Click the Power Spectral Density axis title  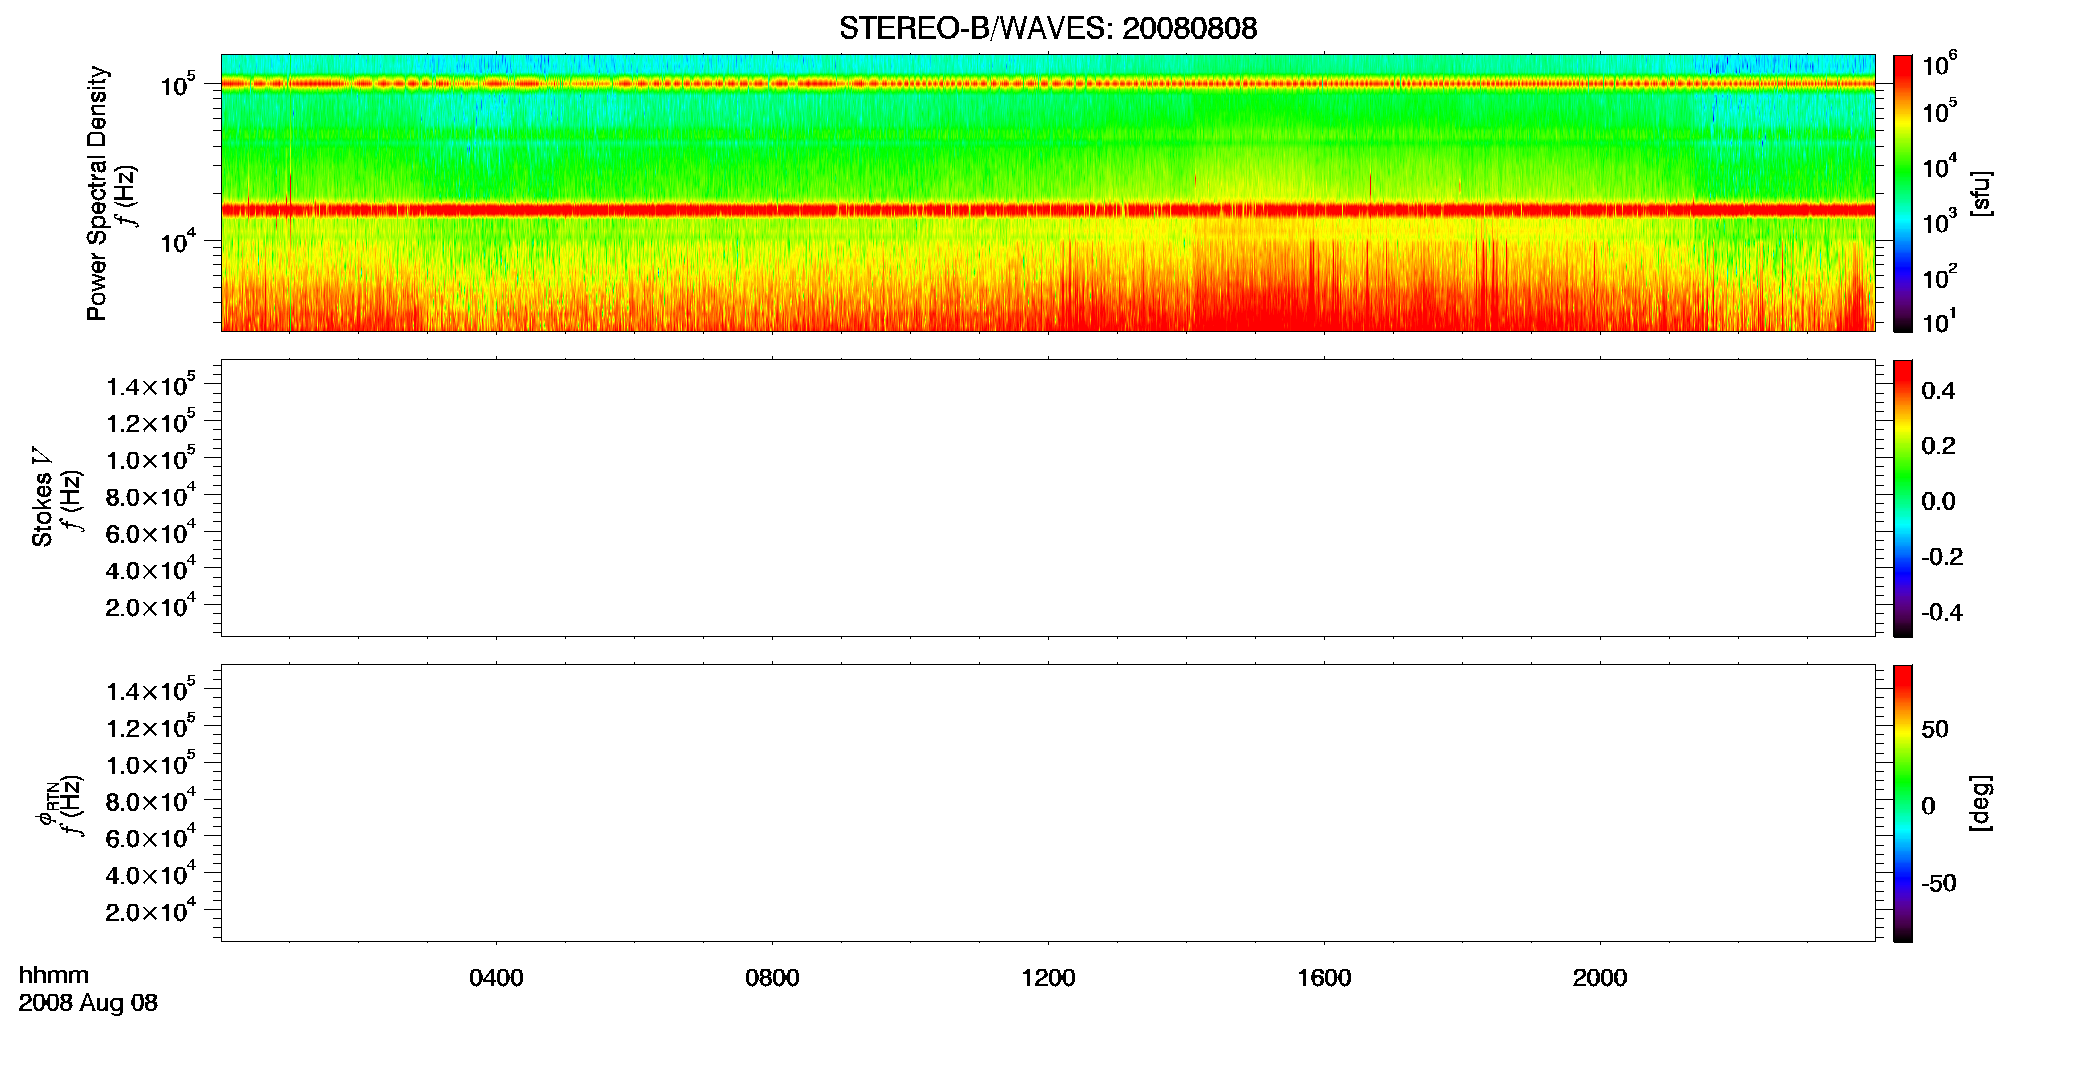click(97, 193)
